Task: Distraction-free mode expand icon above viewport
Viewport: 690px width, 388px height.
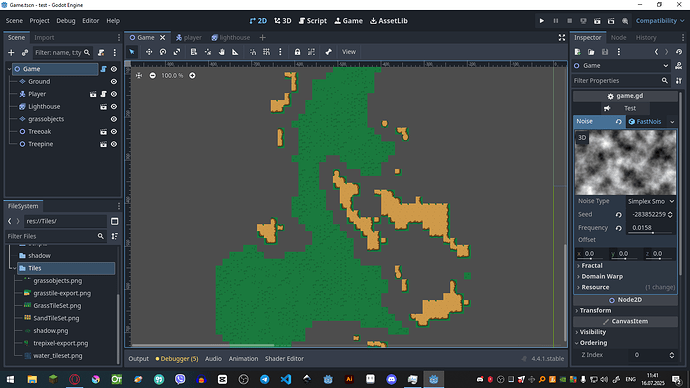Action: coord(562,38)
